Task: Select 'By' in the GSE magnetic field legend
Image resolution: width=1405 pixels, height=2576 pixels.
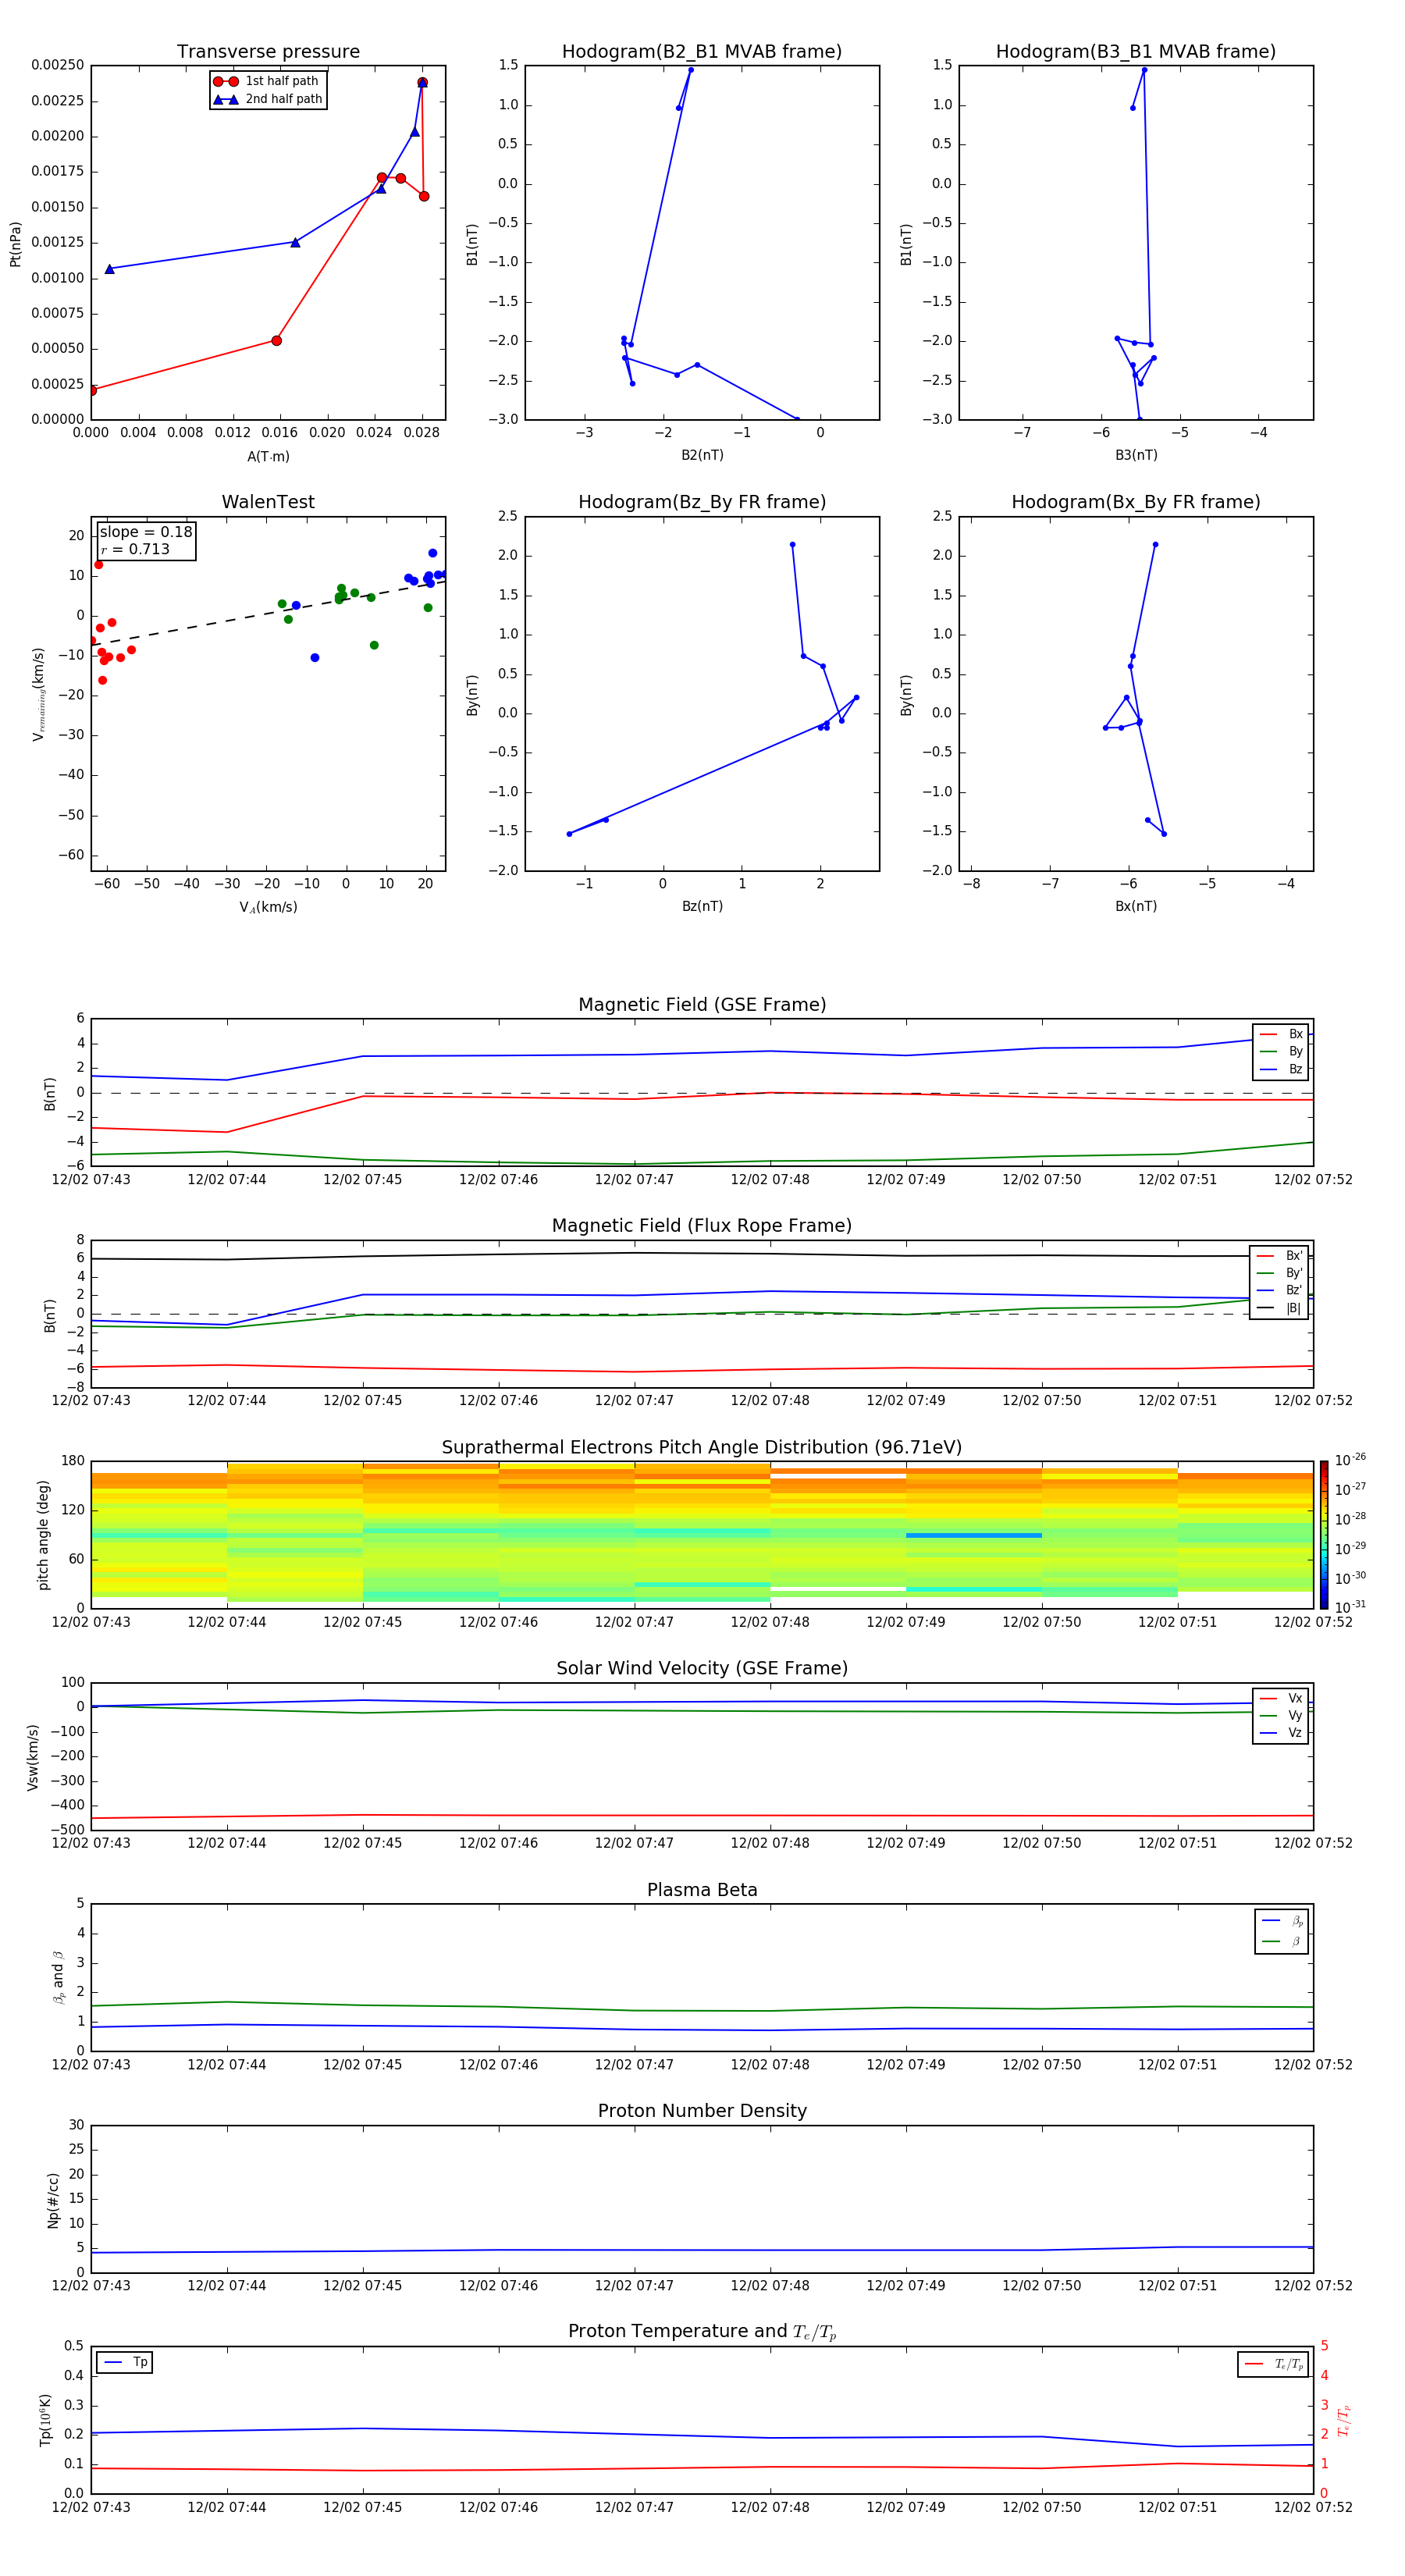Action: pos(1282,1052)
